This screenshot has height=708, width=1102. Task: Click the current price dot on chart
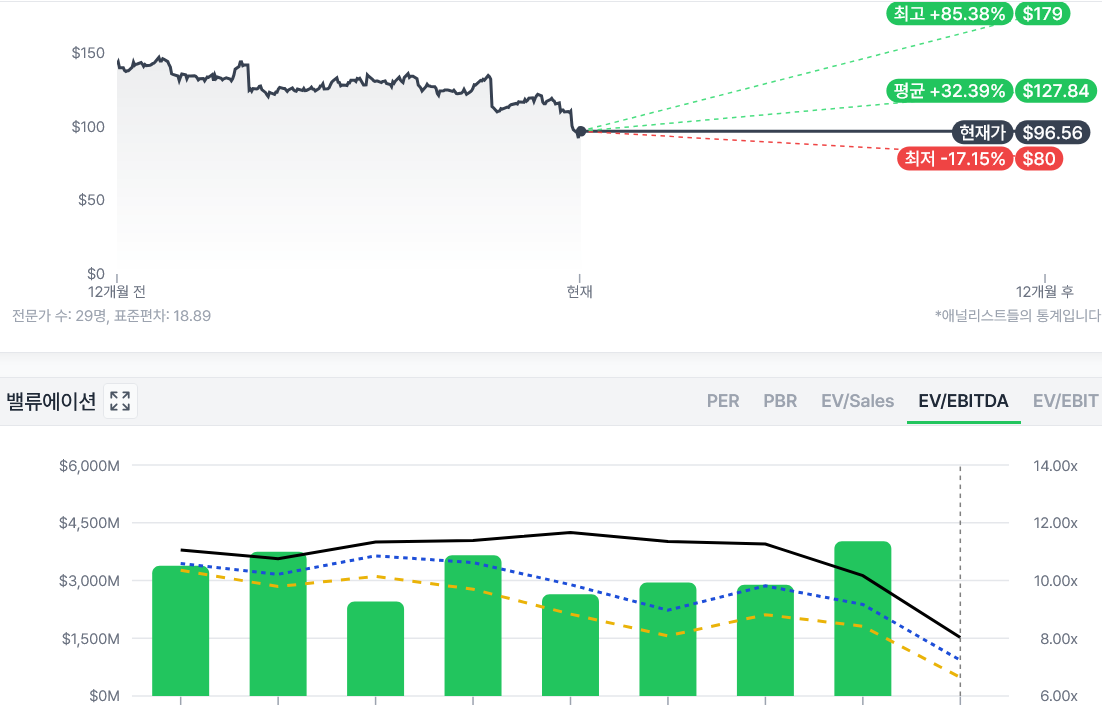(581, 131)
